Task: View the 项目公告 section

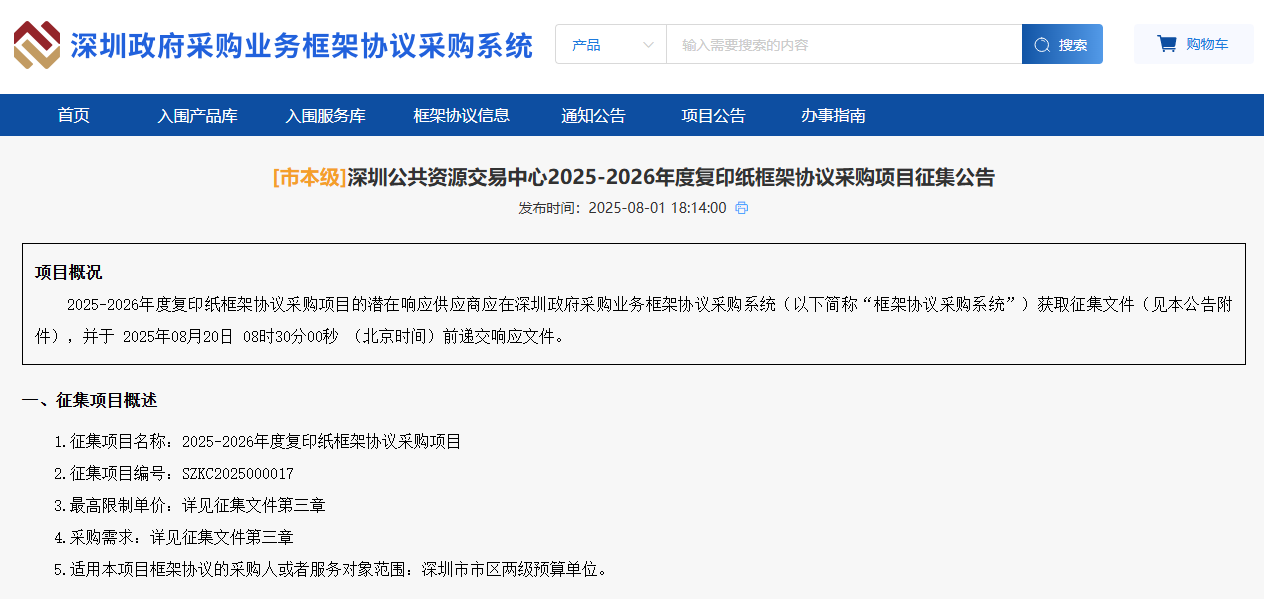Action: tap(712, 115)
